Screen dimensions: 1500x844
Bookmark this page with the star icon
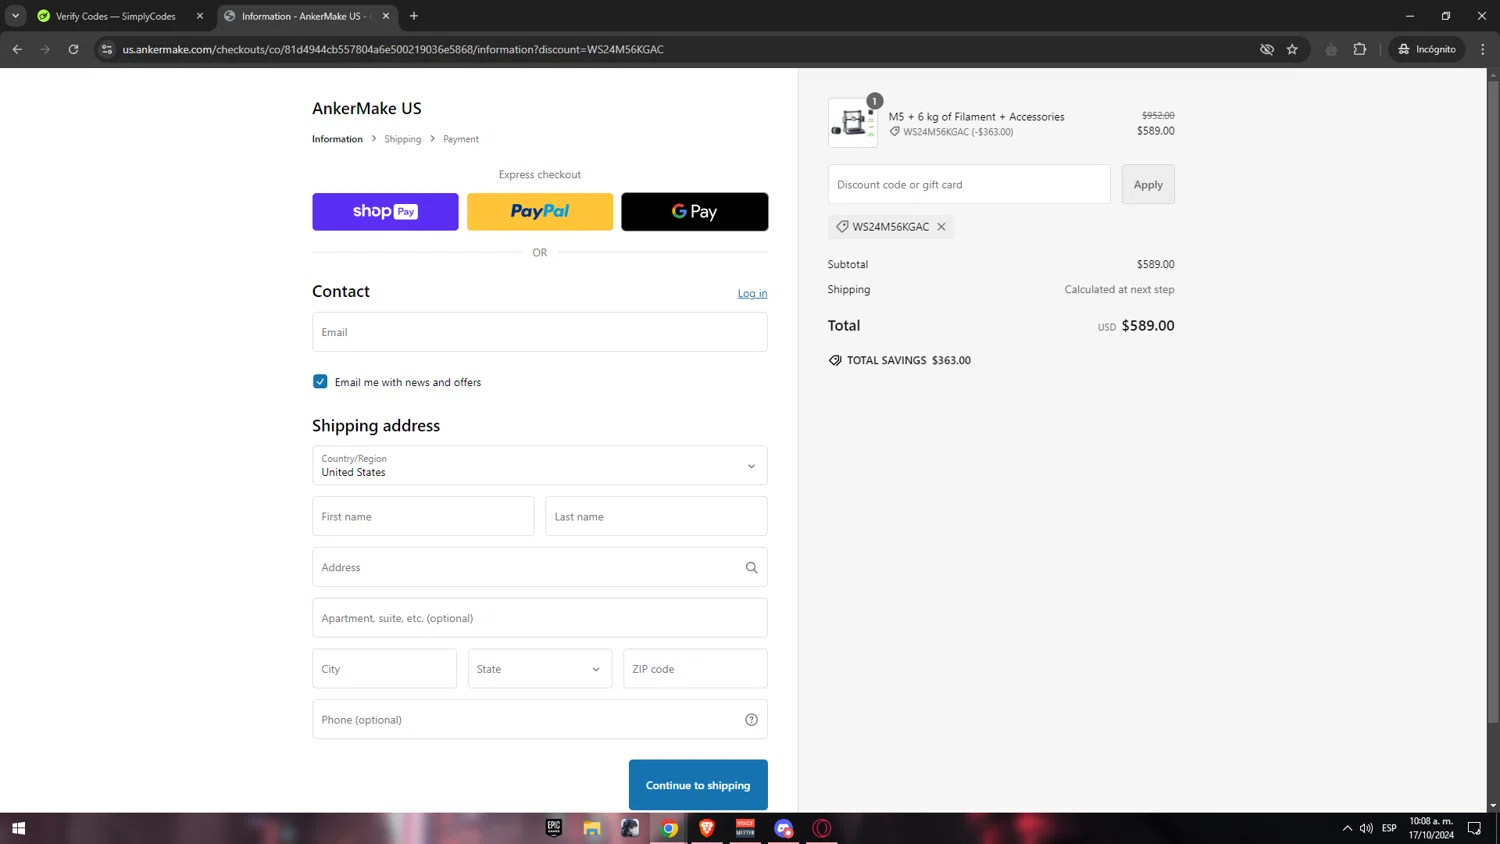click(1292, 49)
